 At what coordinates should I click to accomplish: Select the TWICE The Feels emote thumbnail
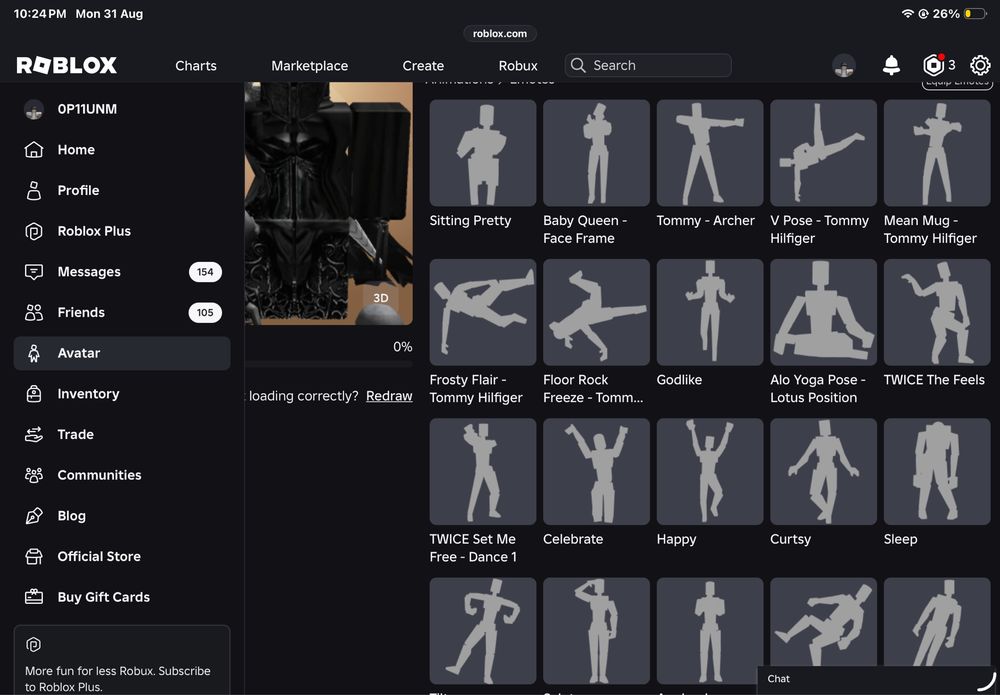pyautogui.click(x=937, y=312)
